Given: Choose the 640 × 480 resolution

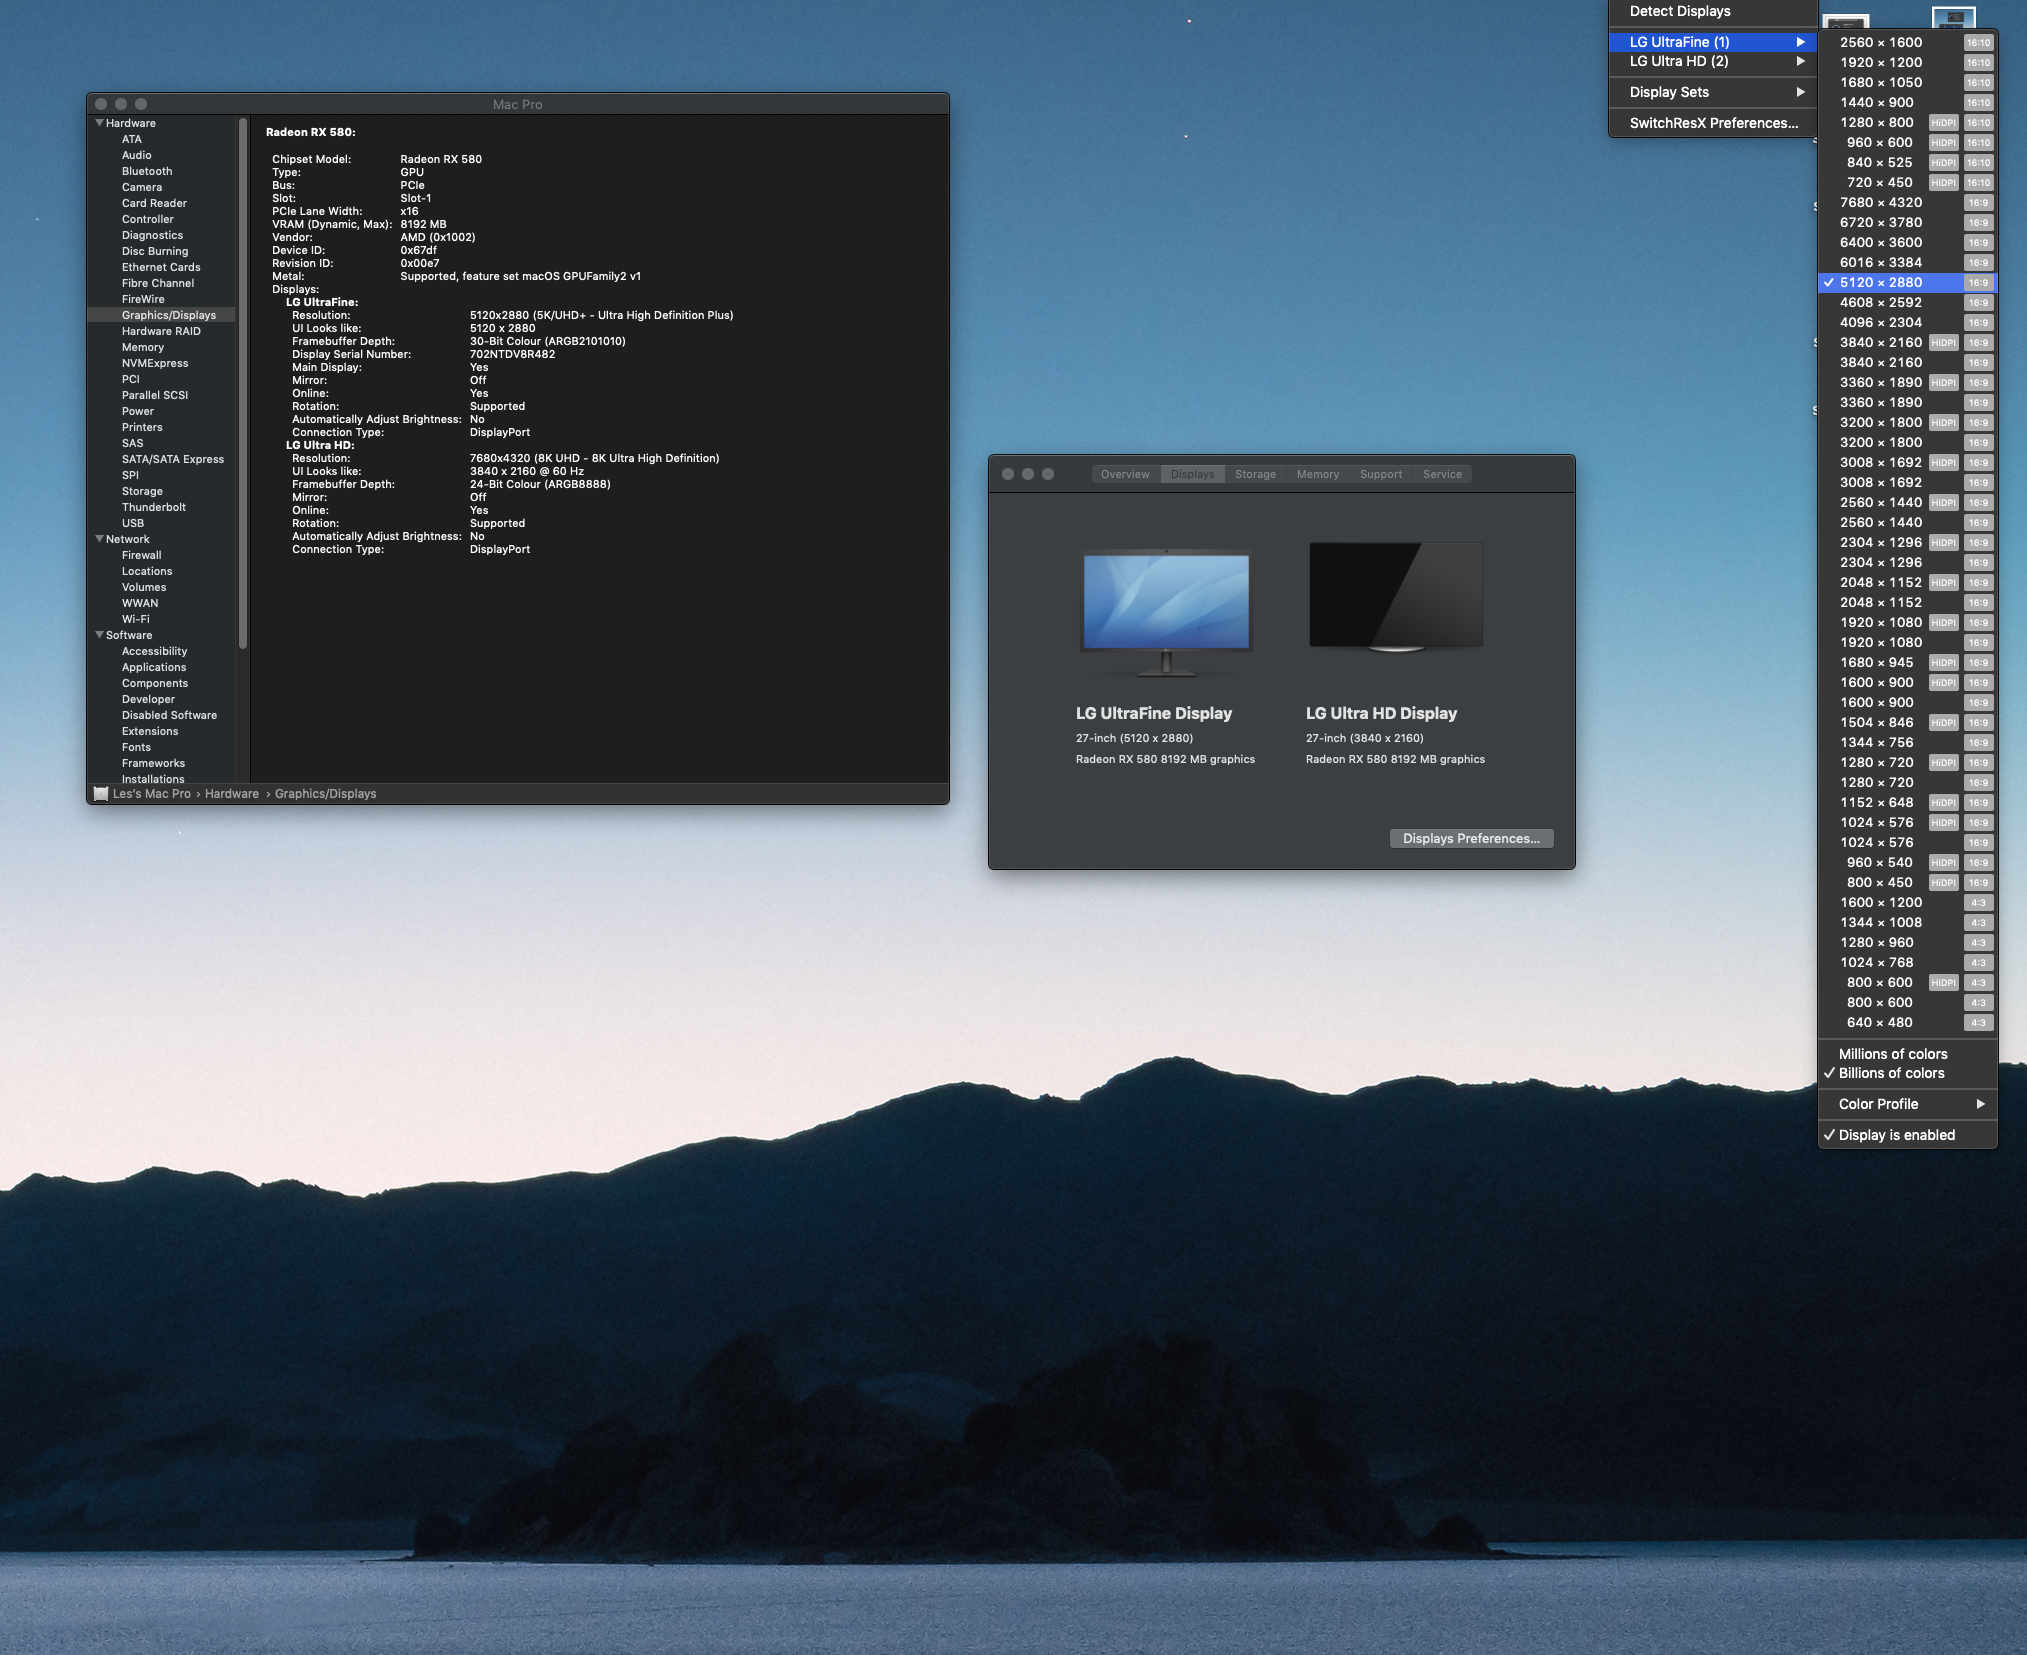Looking at the screenshot, I should pos(1907,1022).
